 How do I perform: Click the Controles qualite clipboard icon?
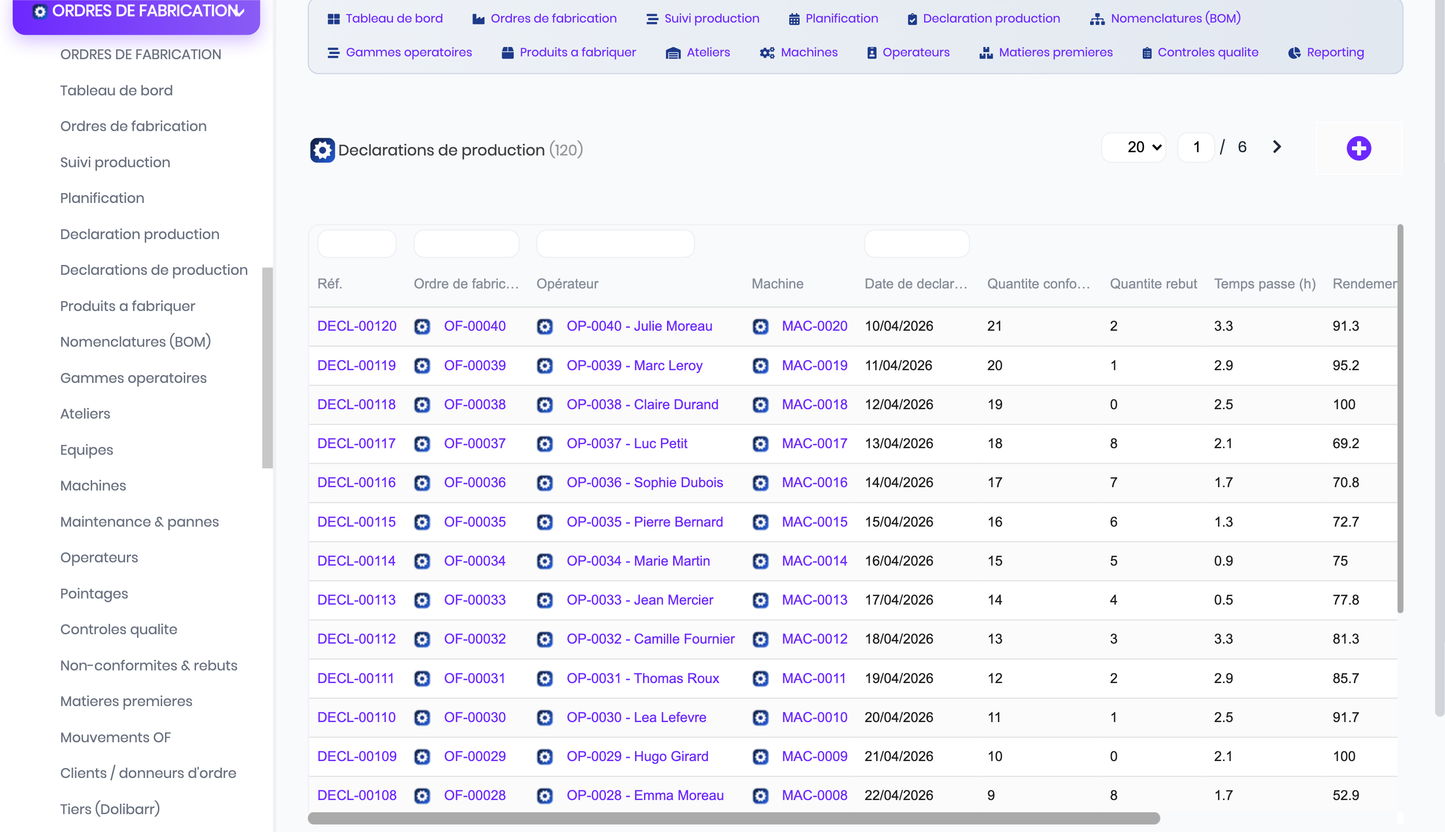(1147, 53)
